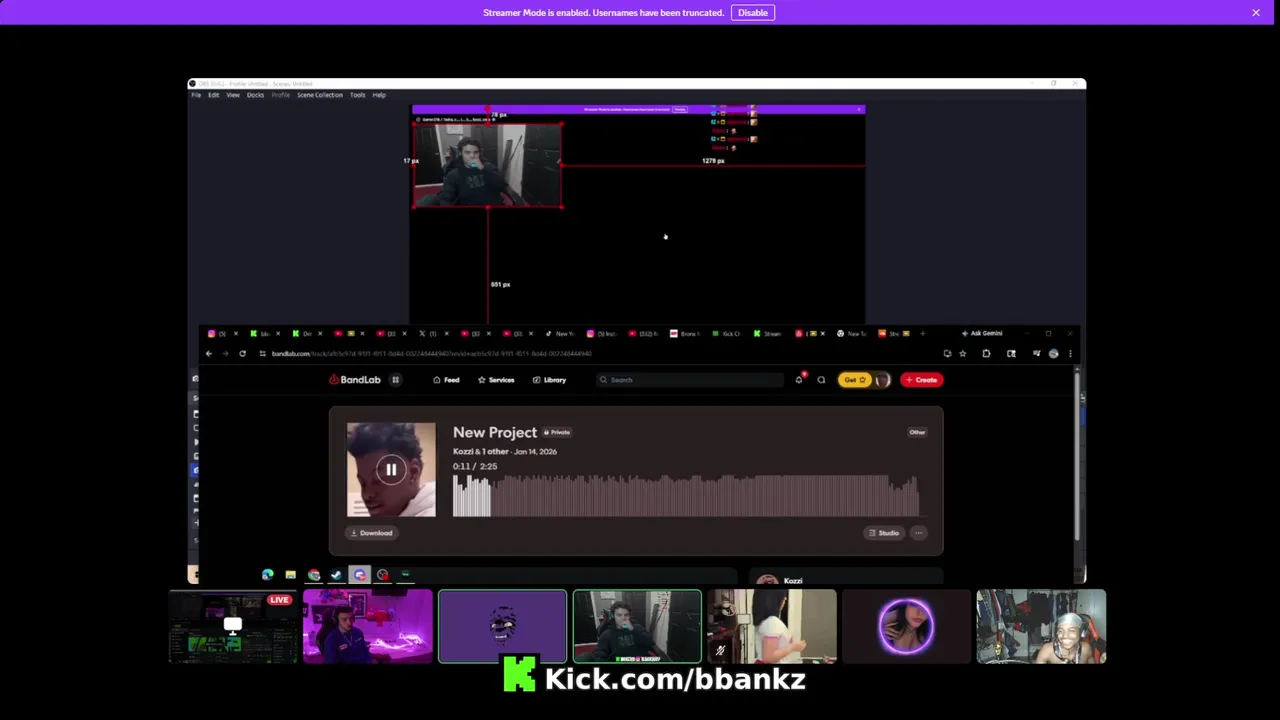Screen dimensions: 1280x720
Task: Dismiss the Streamer Mode banner
Action: coord(1256,12)
